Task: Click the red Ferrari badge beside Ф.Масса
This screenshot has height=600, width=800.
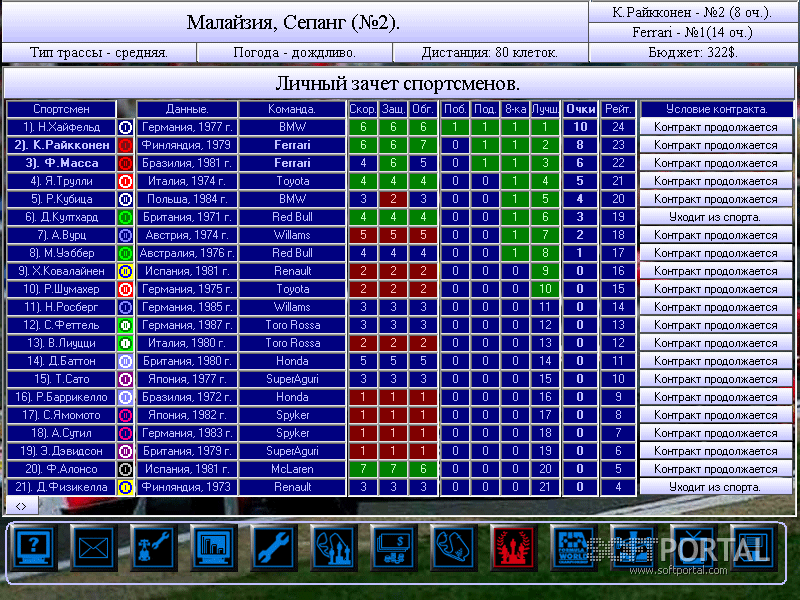Action: [x=126, y=163]
